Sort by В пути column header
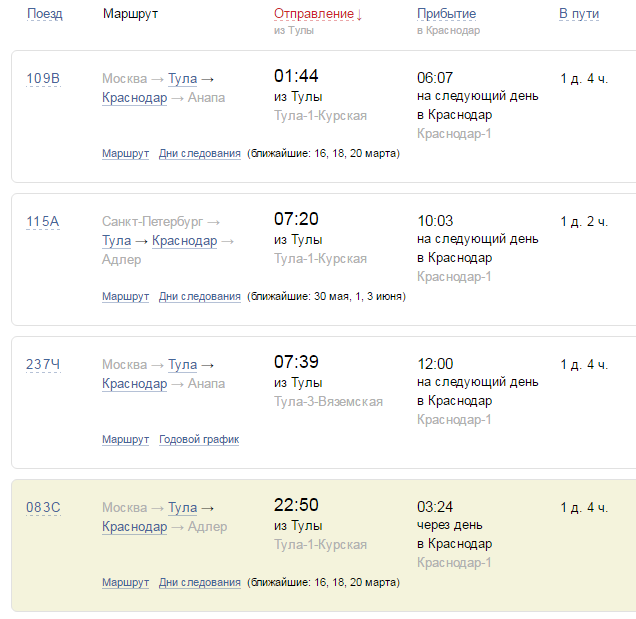Viewport: 636px width, 619px height. pos(579,14)
